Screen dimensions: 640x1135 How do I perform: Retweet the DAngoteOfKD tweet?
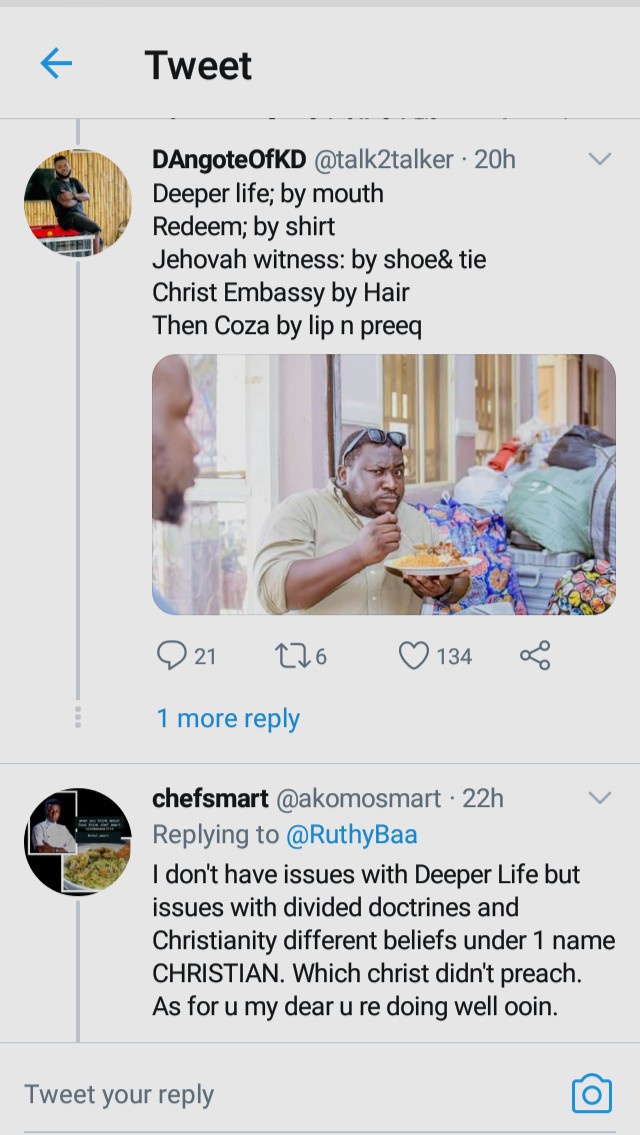pos(292,656)
